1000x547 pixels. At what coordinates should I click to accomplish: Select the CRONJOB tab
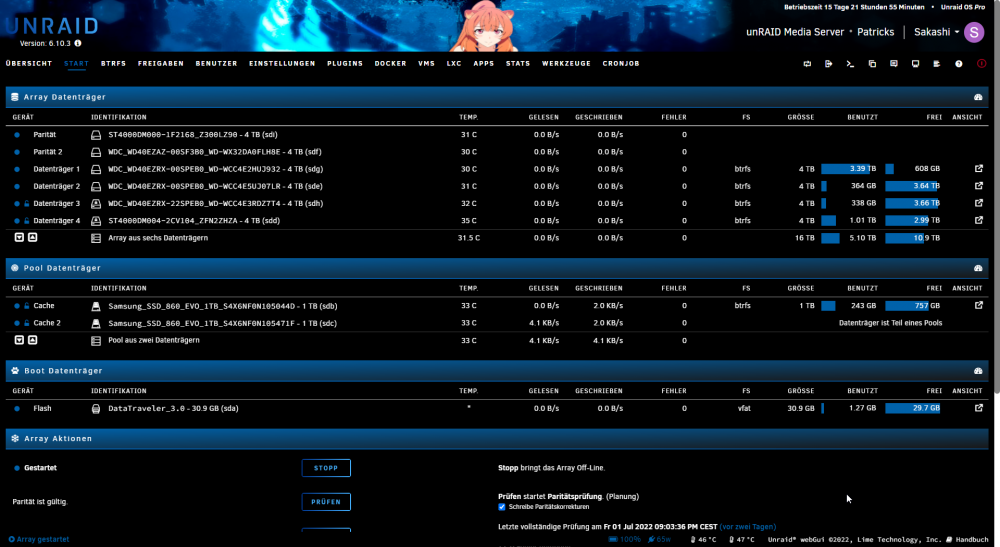[x=621, y=64]
